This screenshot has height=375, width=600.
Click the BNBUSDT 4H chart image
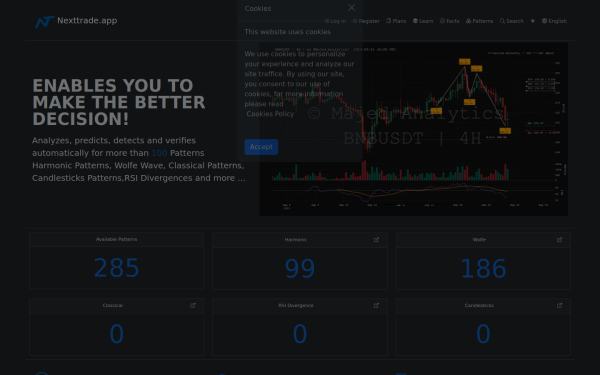414,129
